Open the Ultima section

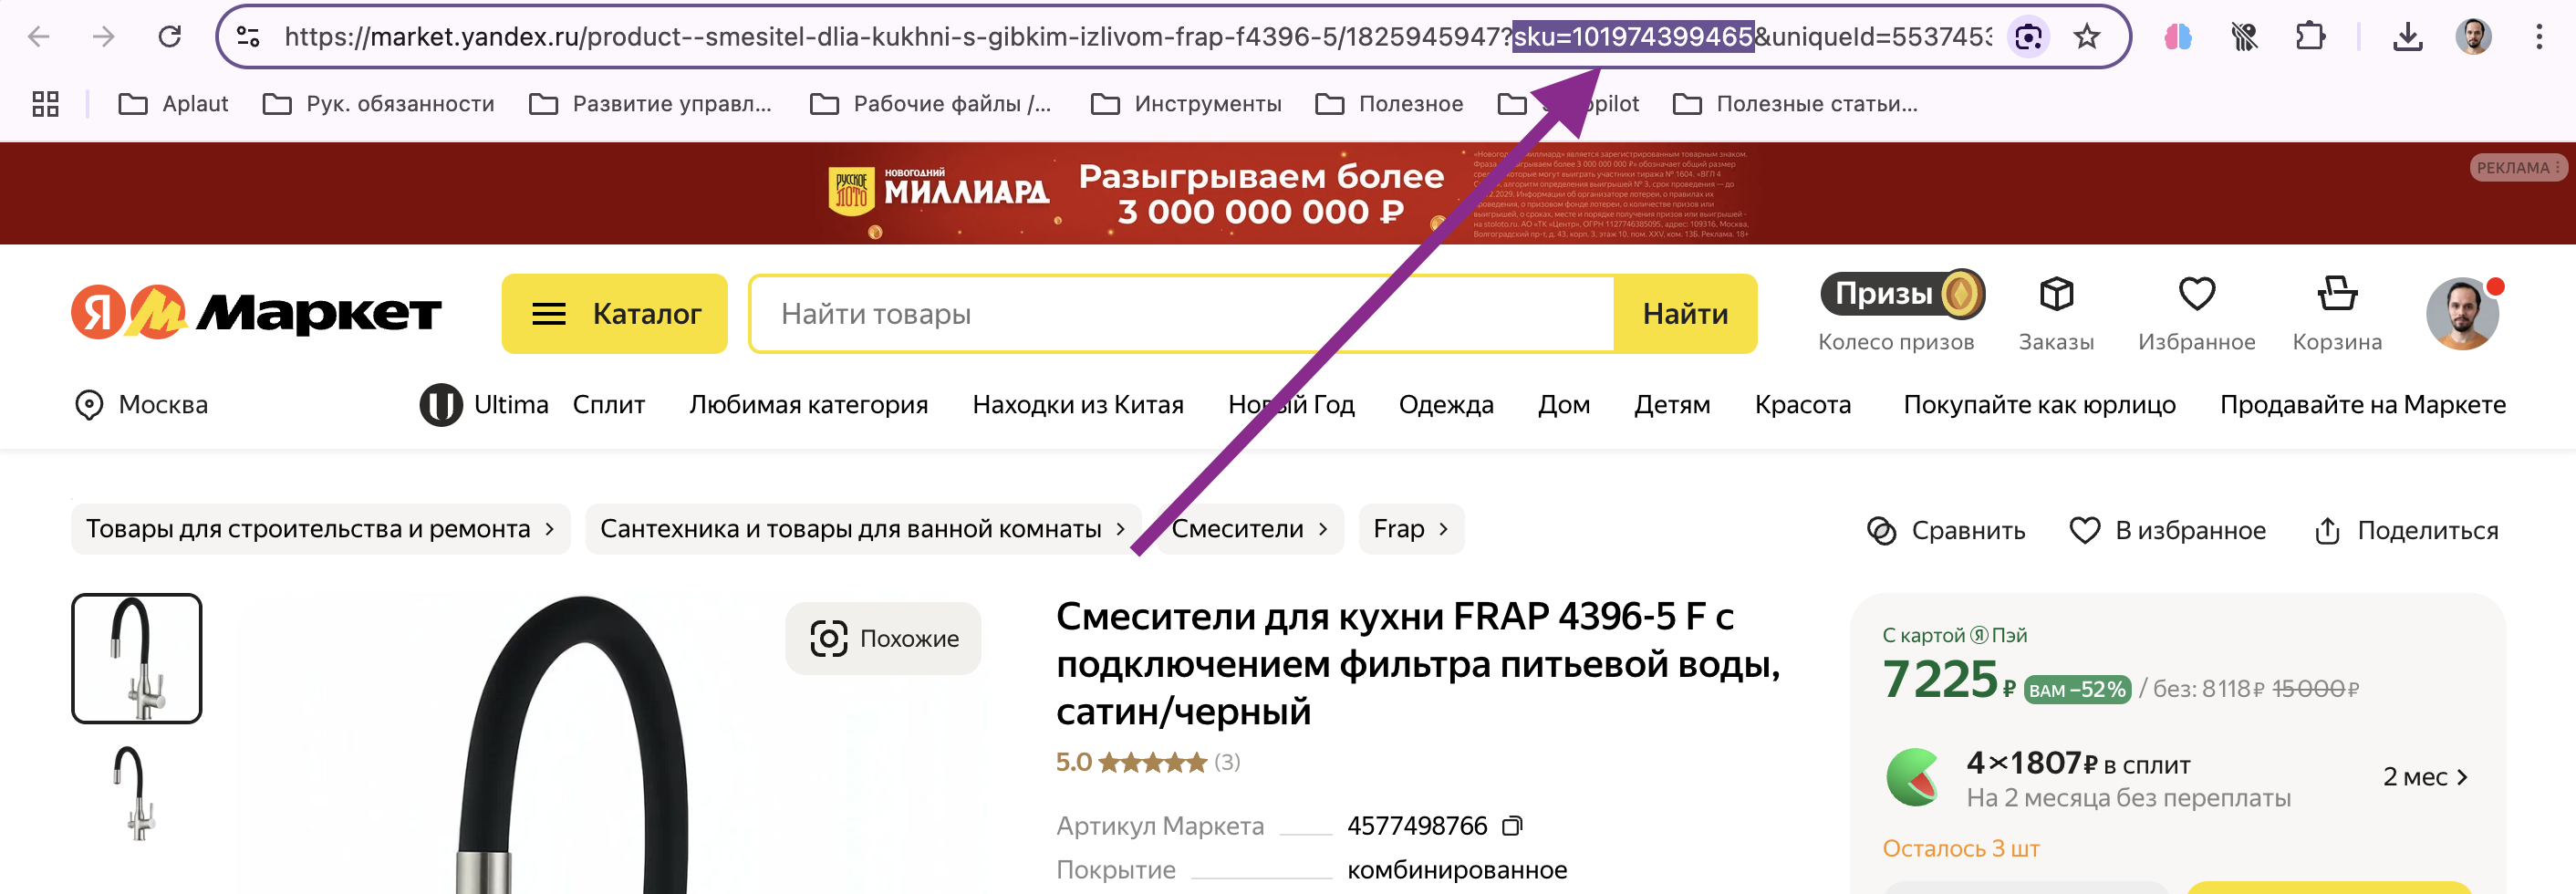click(x=484, y=404)
